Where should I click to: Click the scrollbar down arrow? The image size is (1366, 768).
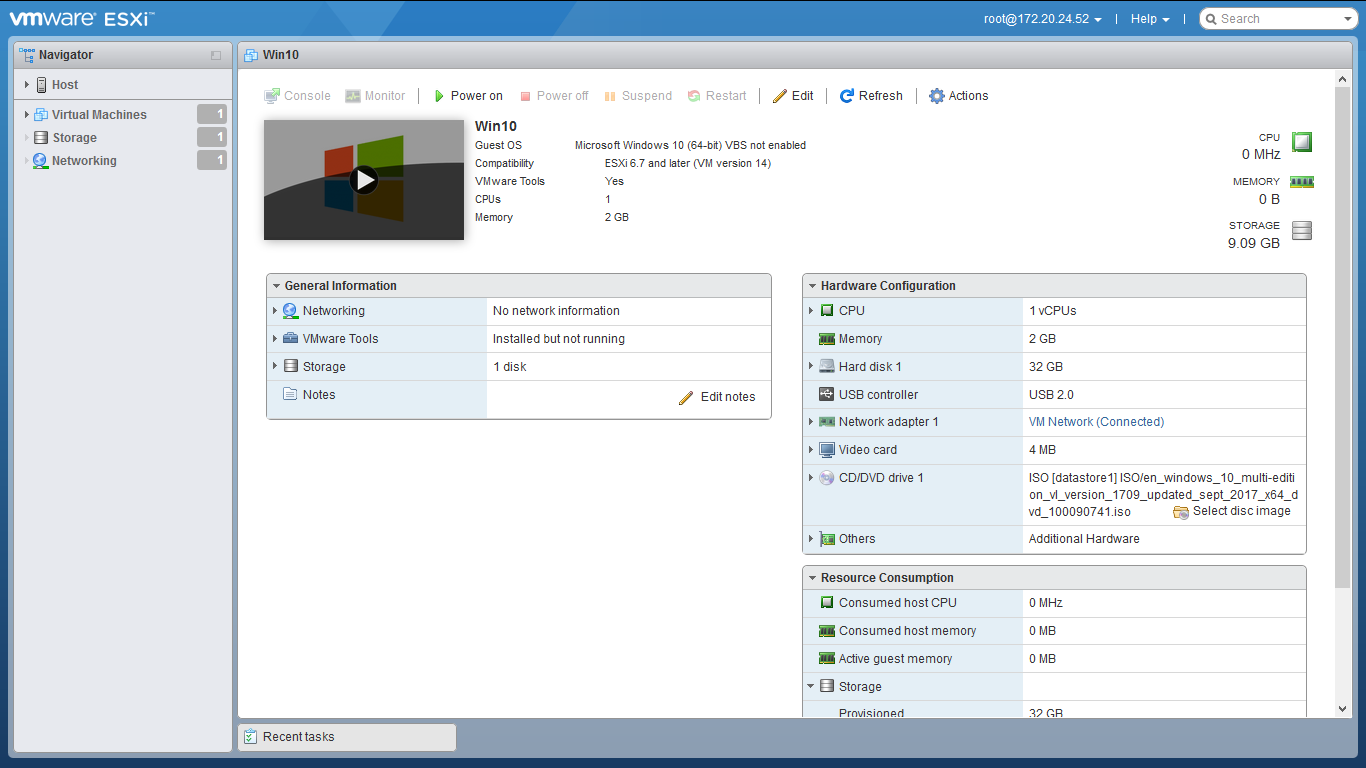[x=1343, y=709]
